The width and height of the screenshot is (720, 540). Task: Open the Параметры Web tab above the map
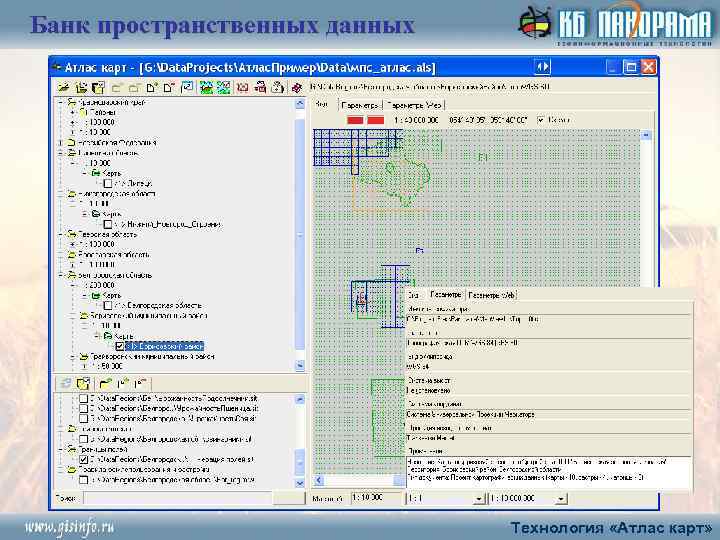[x=414, y=105]
